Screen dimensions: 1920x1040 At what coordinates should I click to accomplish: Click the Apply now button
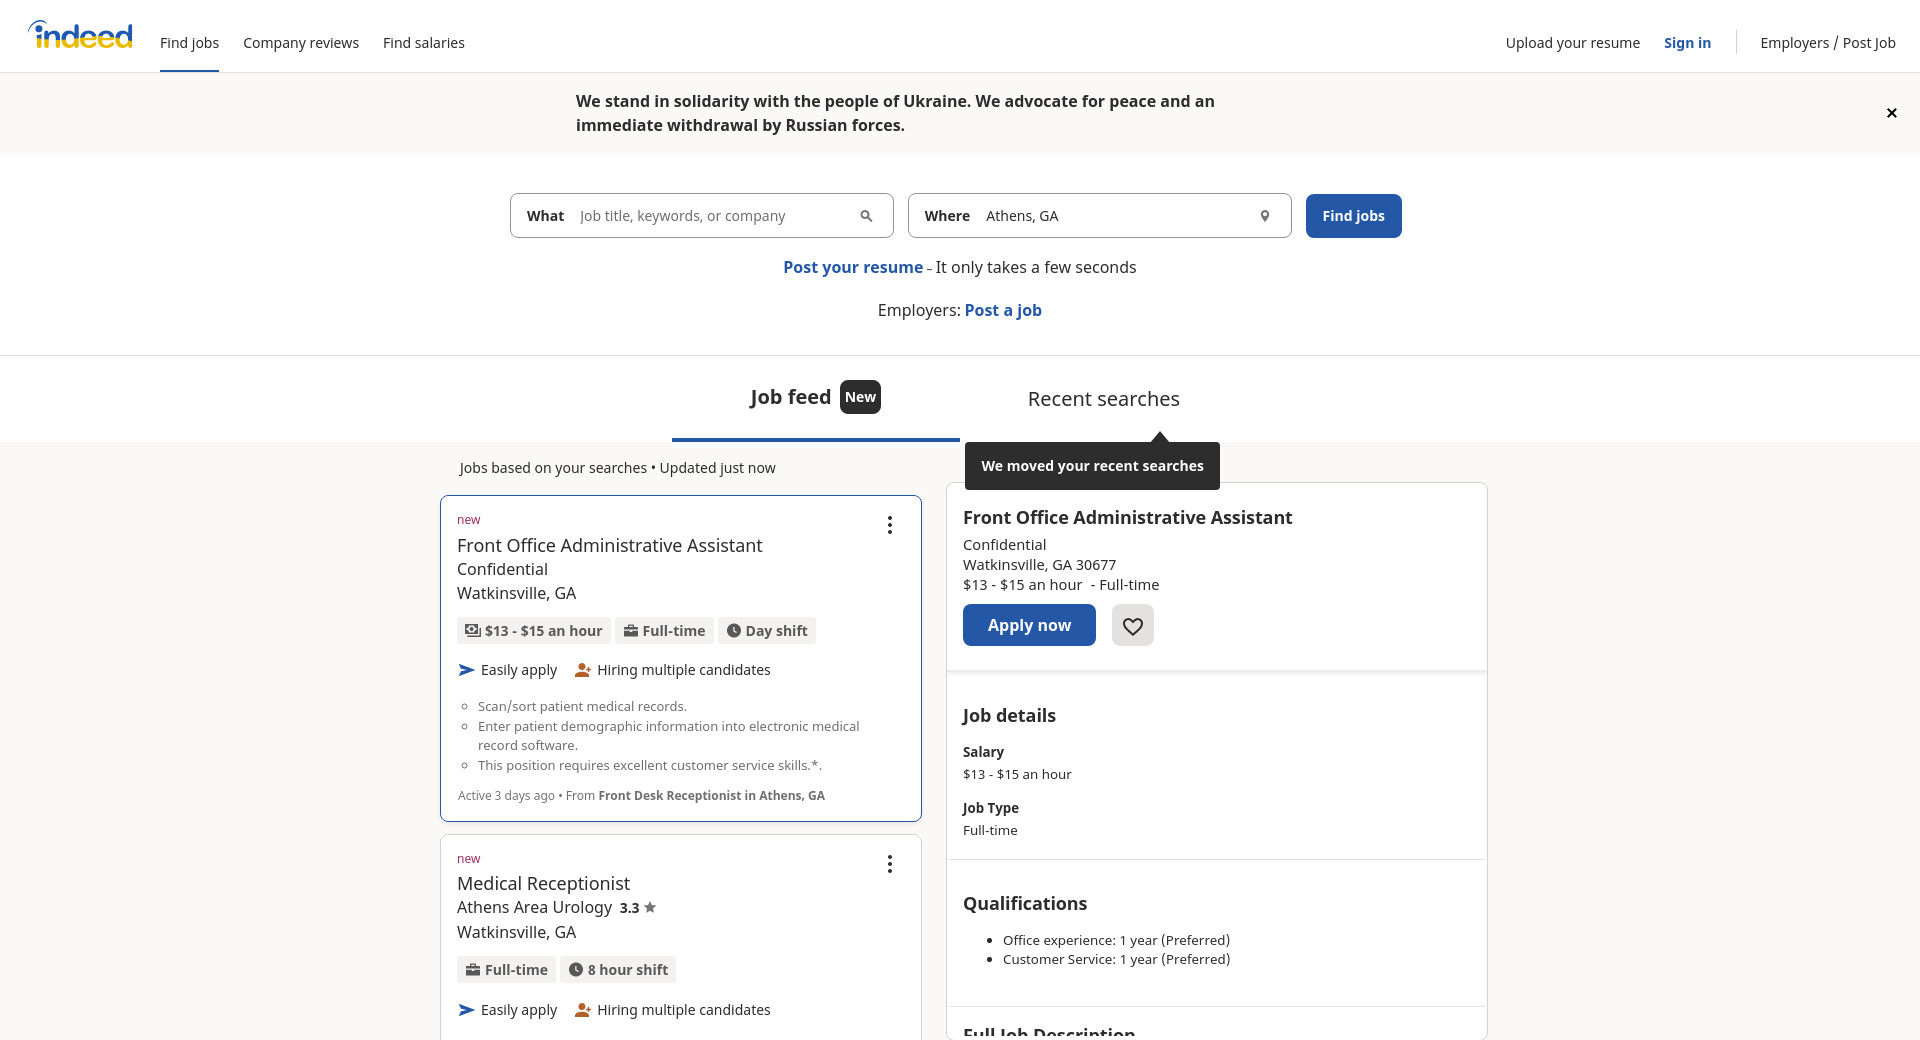pyautogui.click(x=1028, y=625)
